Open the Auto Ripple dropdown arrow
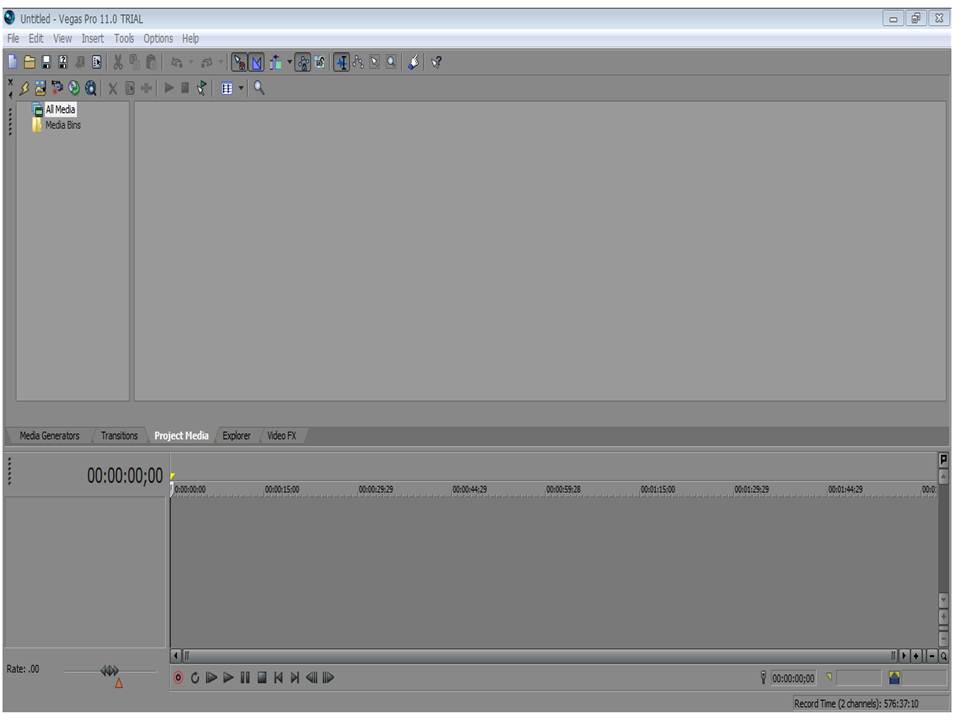This screenshot has height=720, width=960. coord(290,62)
